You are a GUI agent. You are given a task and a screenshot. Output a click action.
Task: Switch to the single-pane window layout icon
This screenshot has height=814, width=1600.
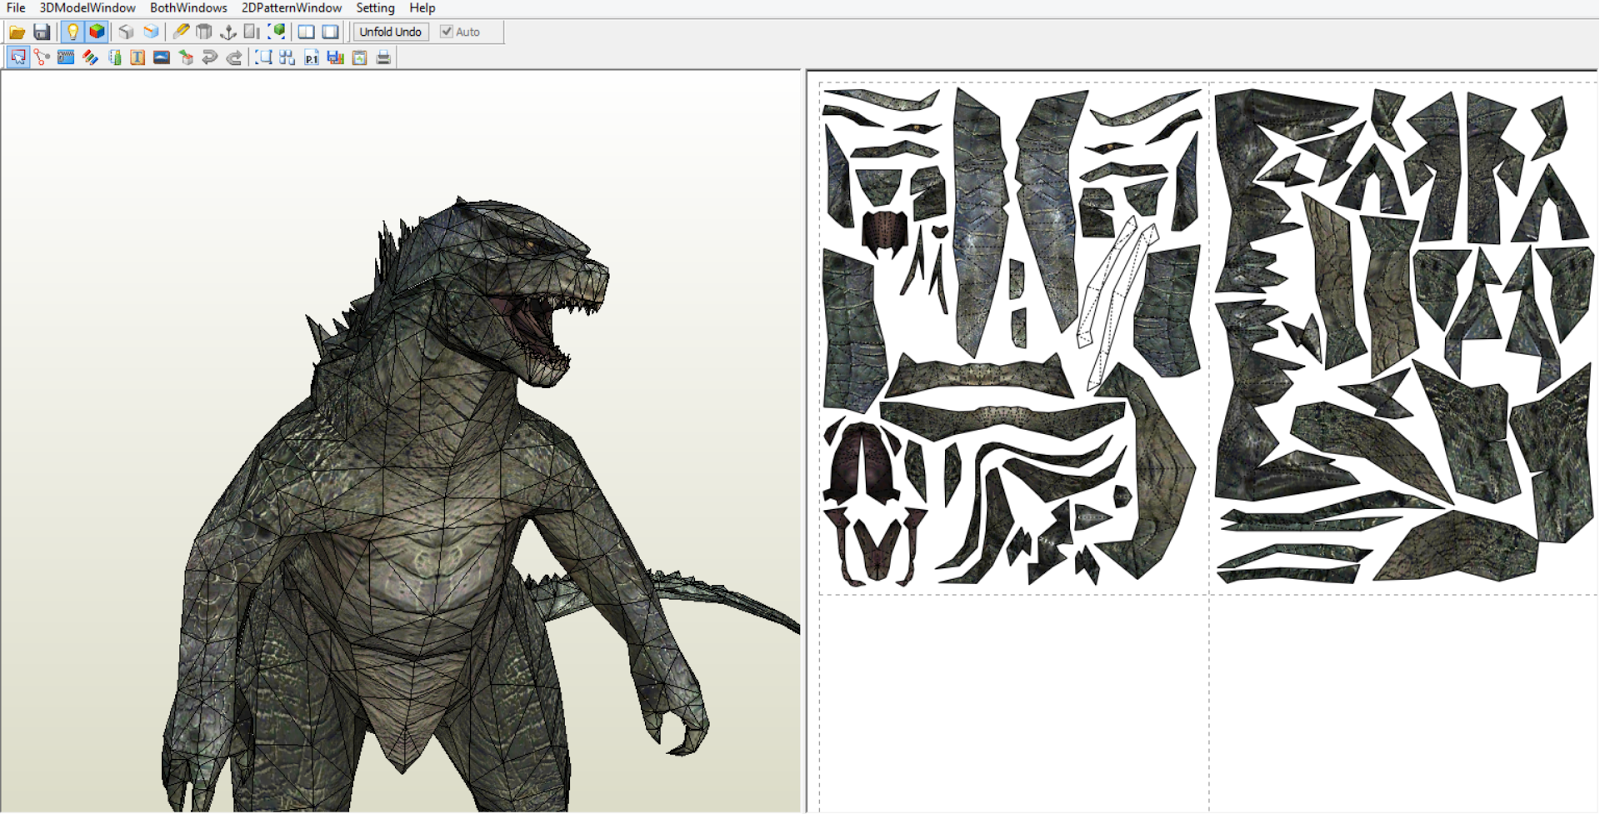(330, 32)
